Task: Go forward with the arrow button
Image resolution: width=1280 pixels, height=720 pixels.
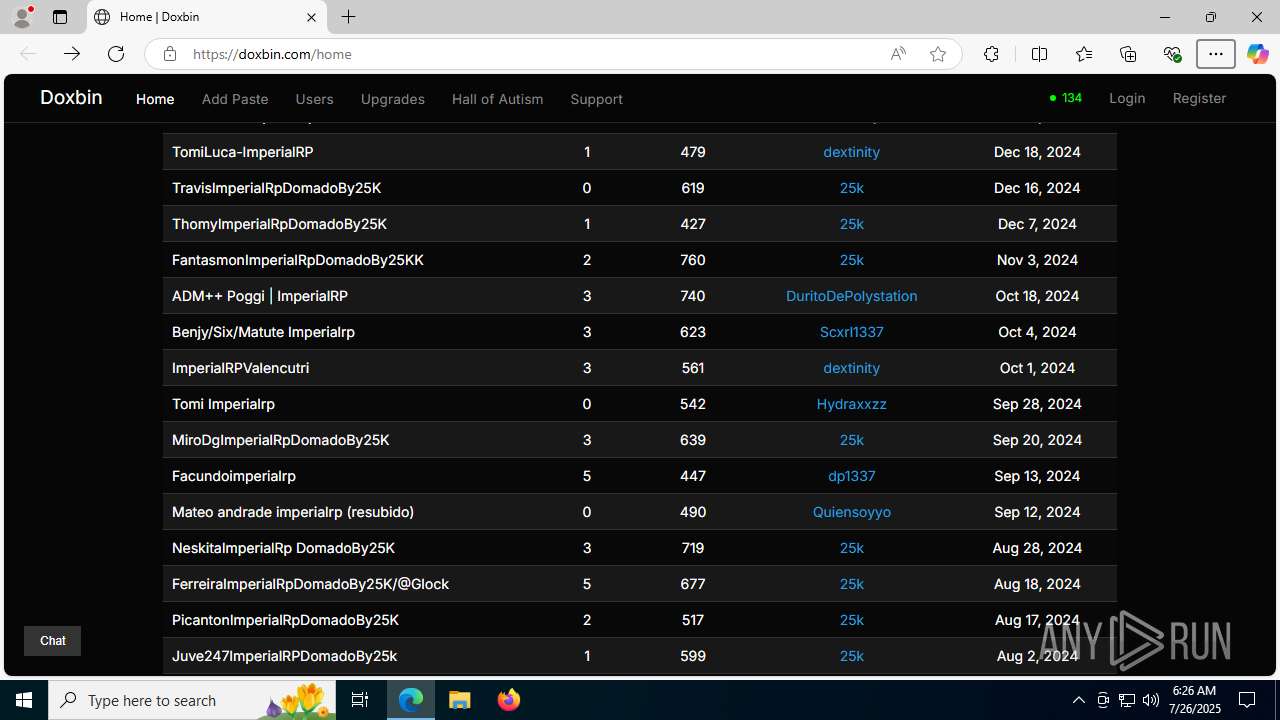Action: click(72, 54)
